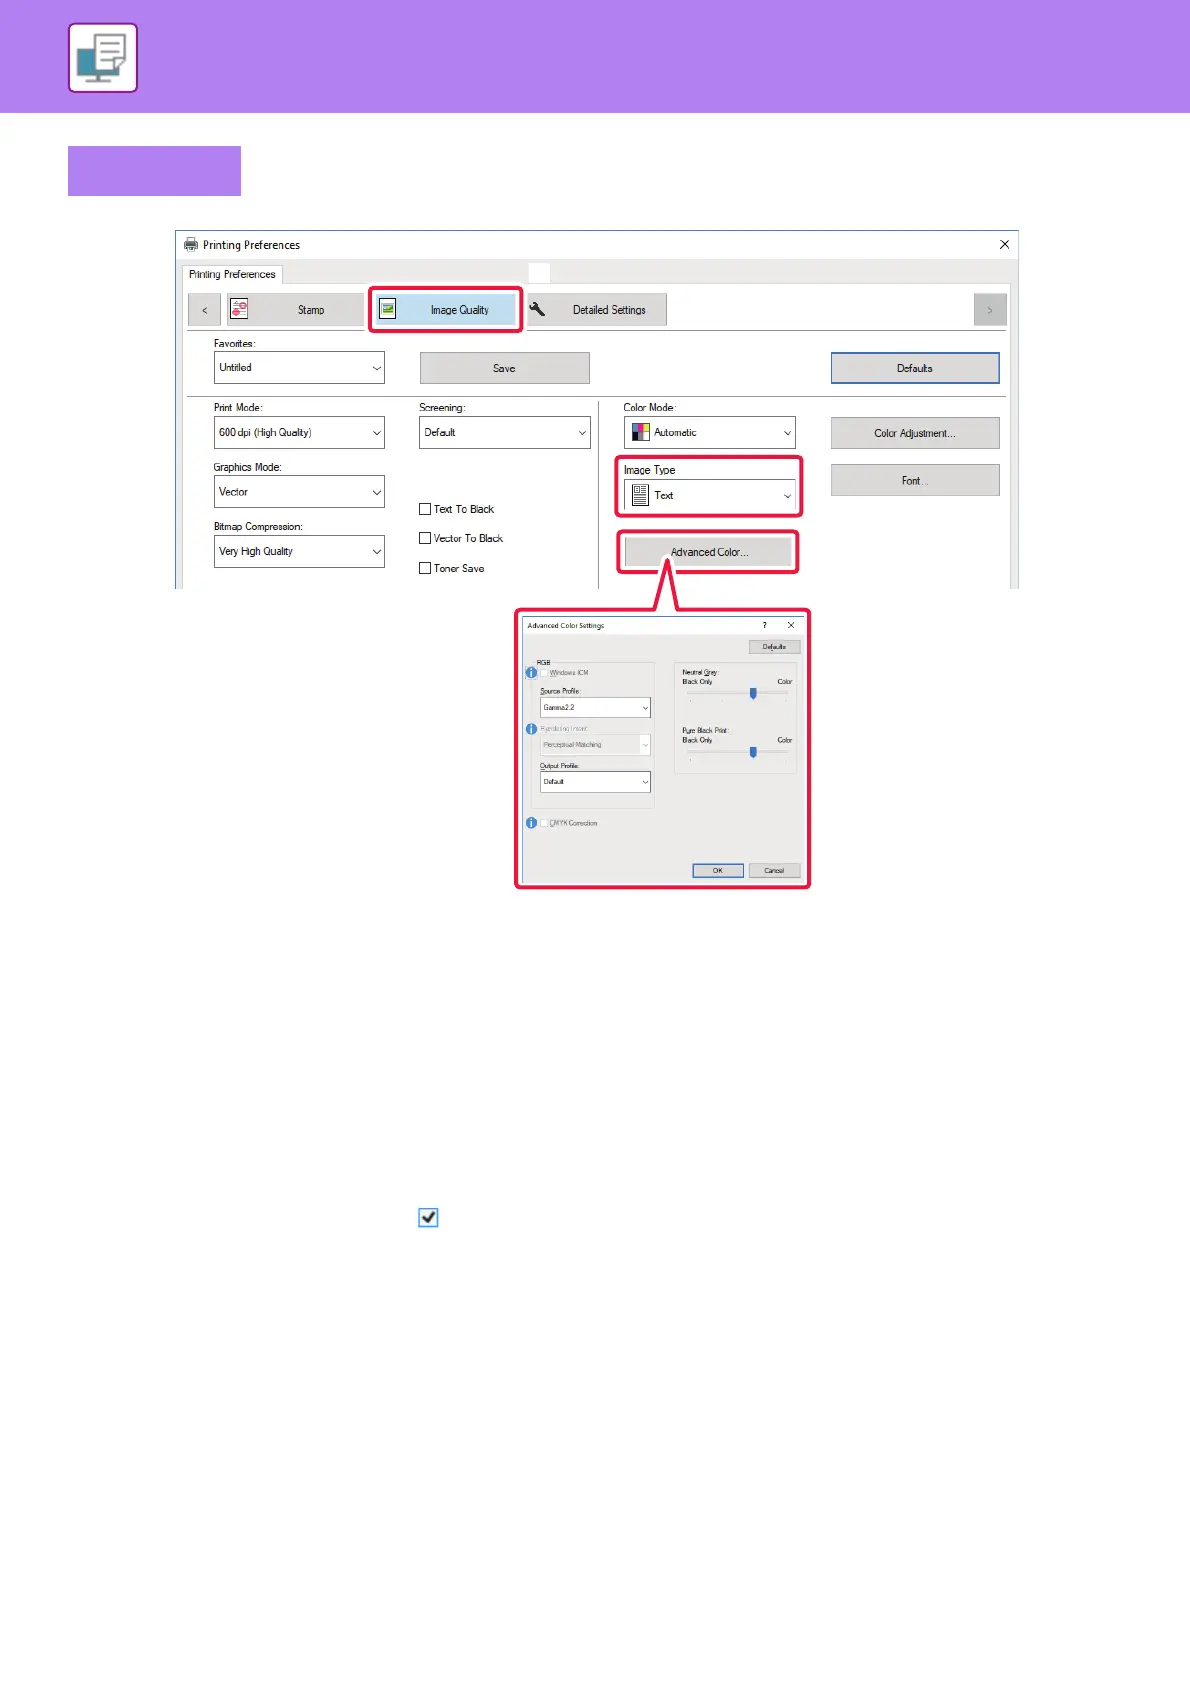Screen dimensions: 1190x1684
Task: Switch to the Image Quality tab
Action: coord(447,310)
